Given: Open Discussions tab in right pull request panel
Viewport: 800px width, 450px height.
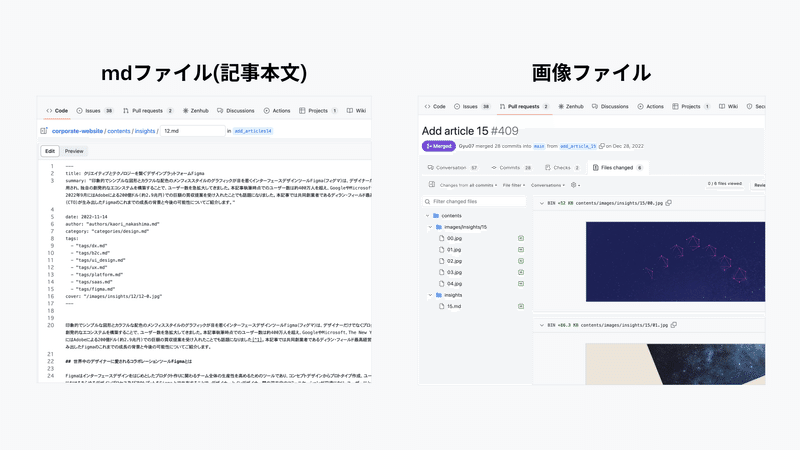Looking at the screenshot, I should click(610, 107).
